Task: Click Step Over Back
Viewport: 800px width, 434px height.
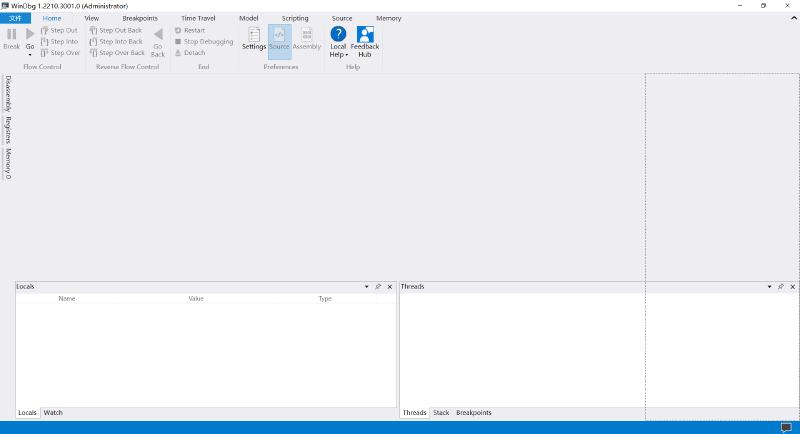Action: tap(117, 53)
